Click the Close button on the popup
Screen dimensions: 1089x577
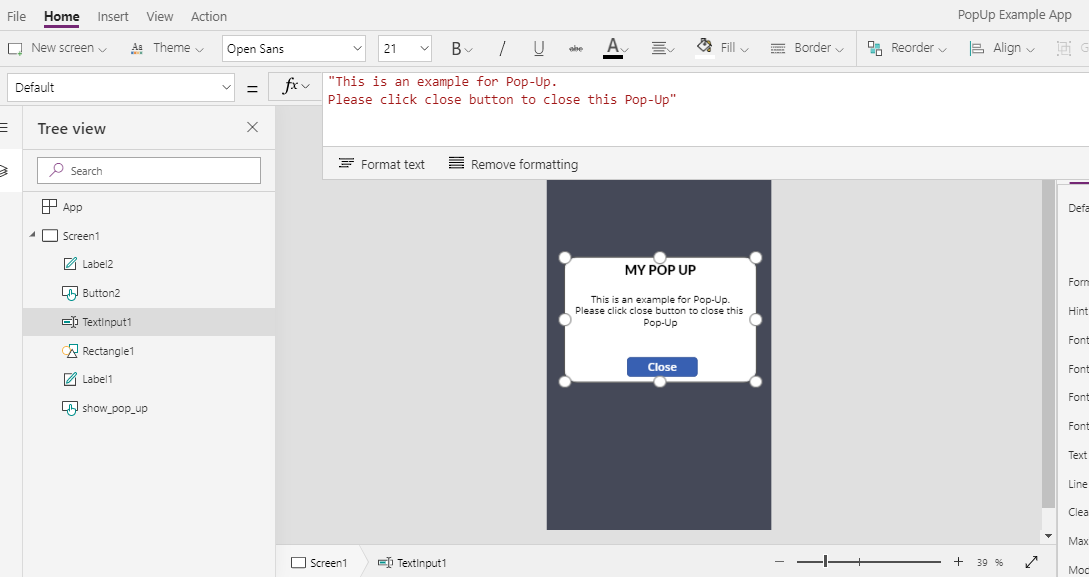click(x=661, y=366)
